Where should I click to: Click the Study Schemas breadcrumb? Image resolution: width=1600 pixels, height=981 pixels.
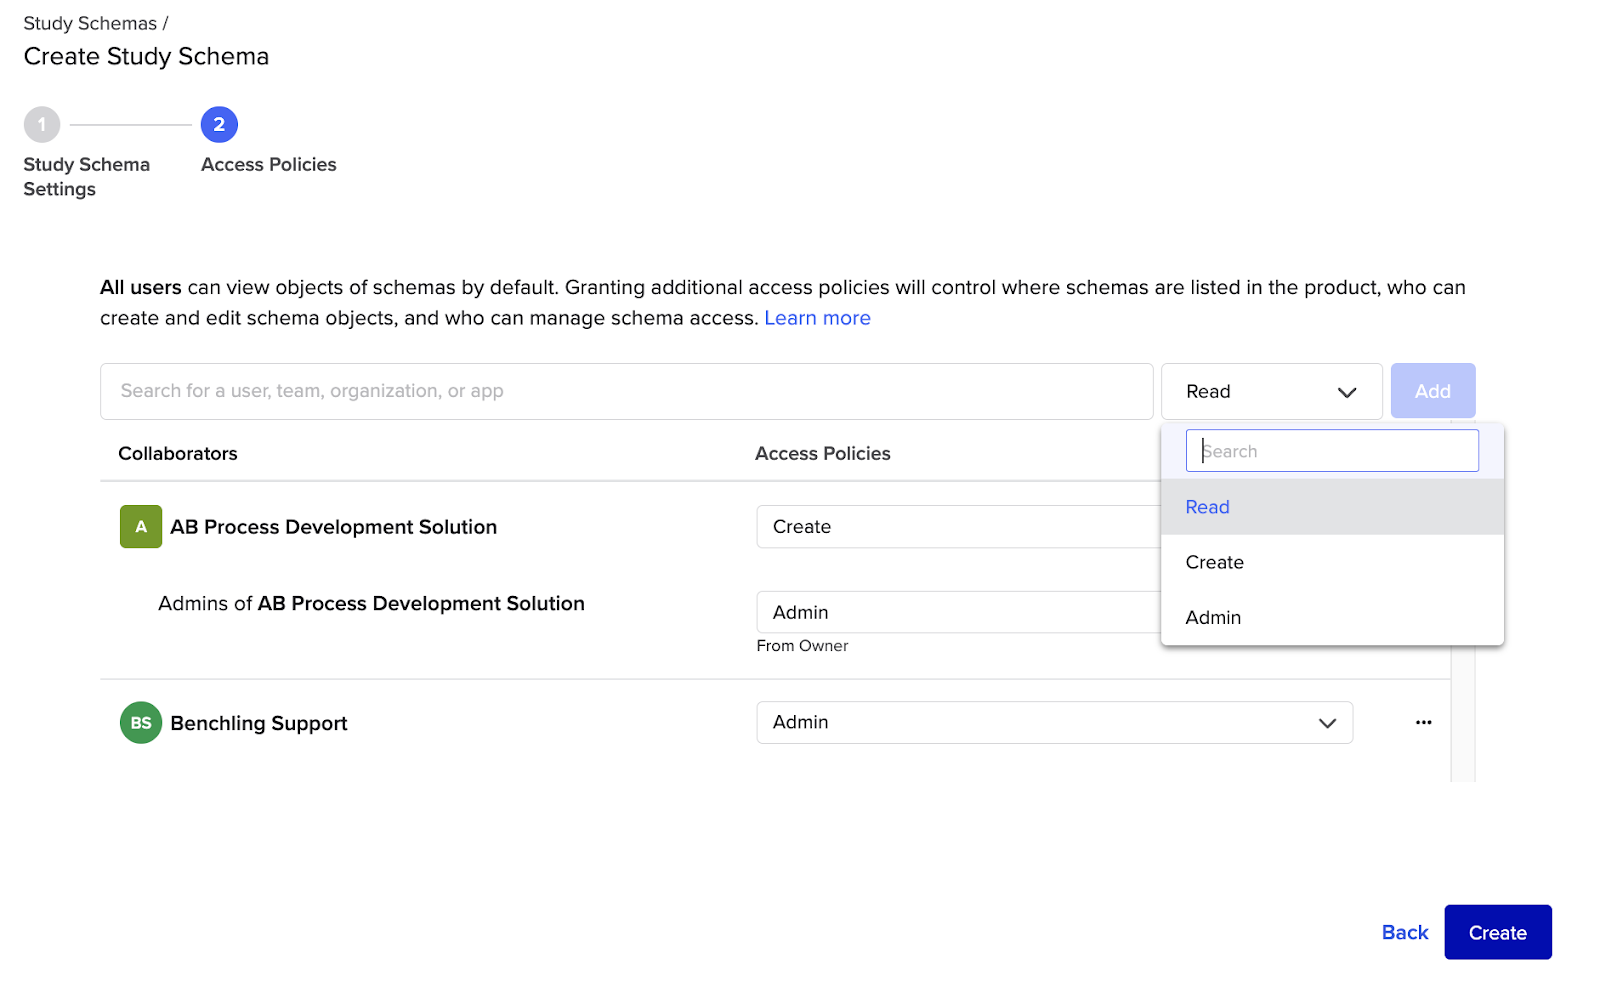[90, 22]
